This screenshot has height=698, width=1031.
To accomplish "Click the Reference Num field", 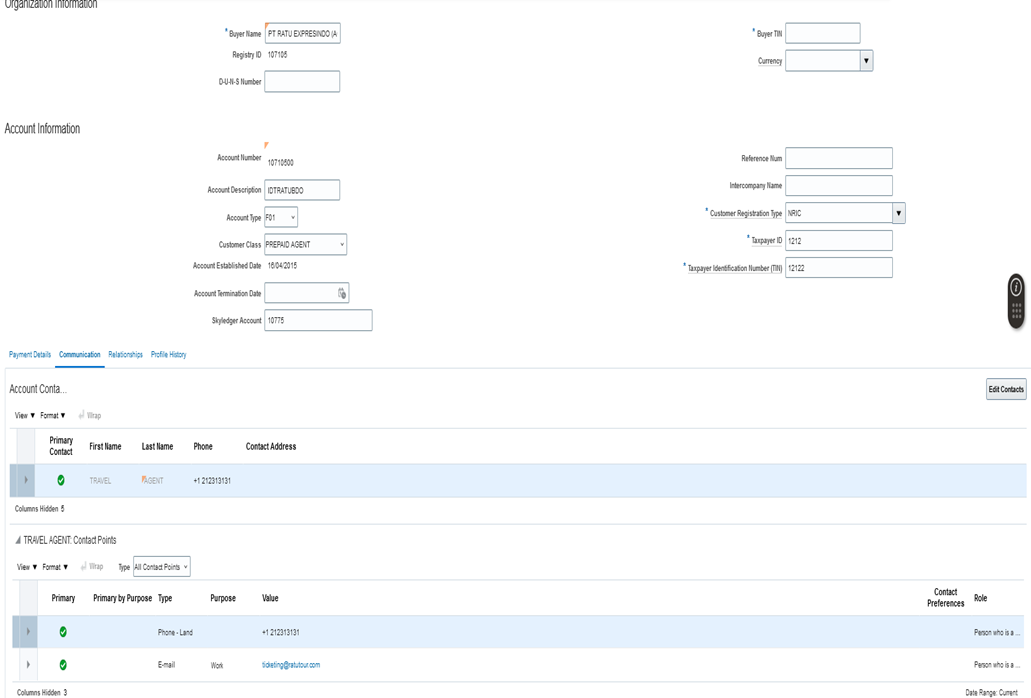I will tap(839, 158).
